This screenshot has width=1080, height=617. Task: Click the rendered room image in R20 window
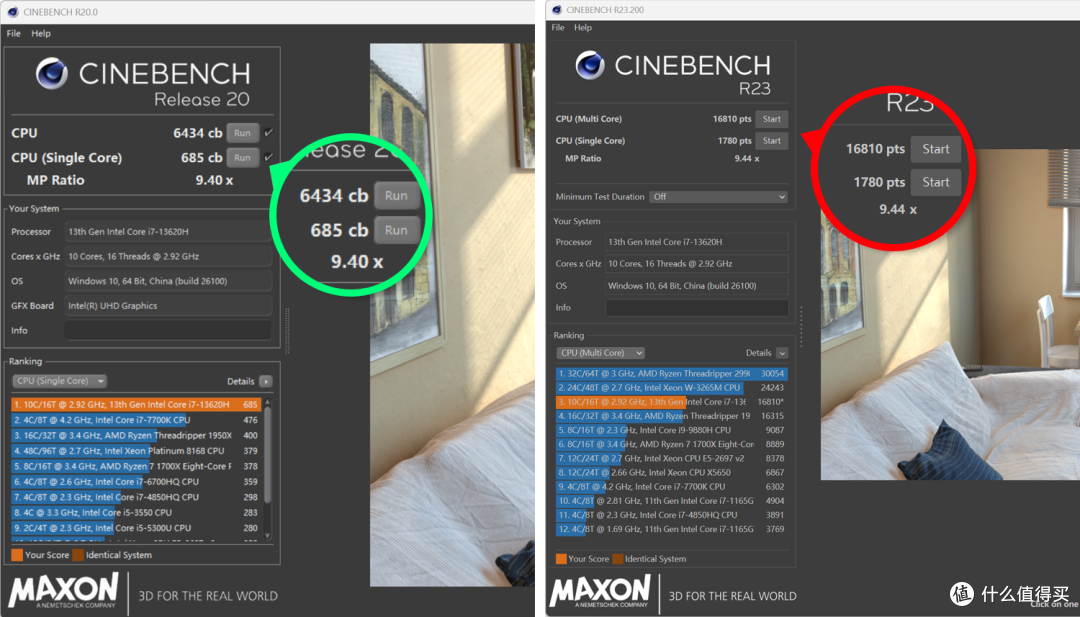(452, 315)
